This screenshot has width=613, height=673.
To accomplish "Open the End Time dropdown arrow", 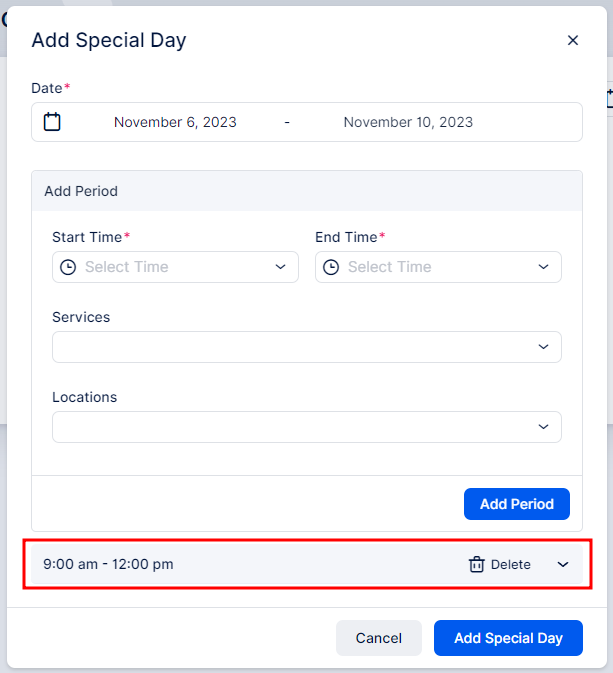I will [543, 267].
